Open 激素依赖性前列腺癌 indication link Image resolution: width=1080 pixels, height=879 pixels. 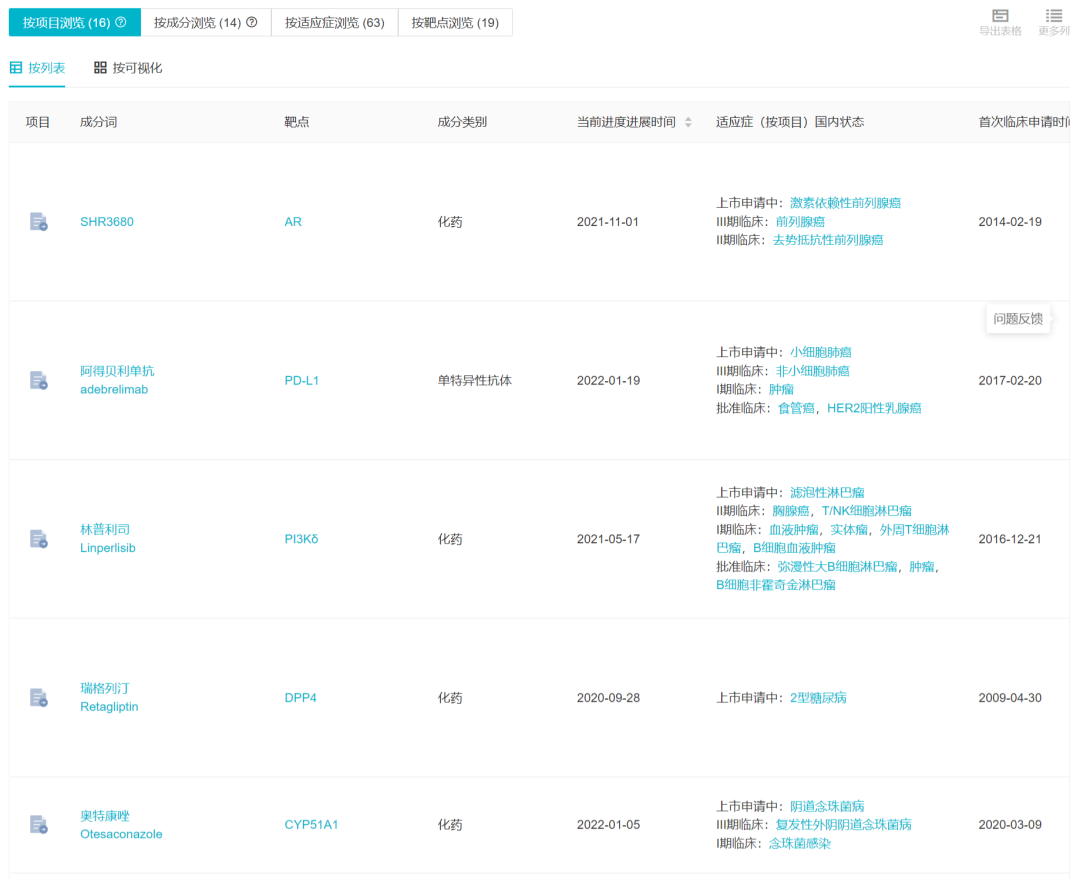845,203
